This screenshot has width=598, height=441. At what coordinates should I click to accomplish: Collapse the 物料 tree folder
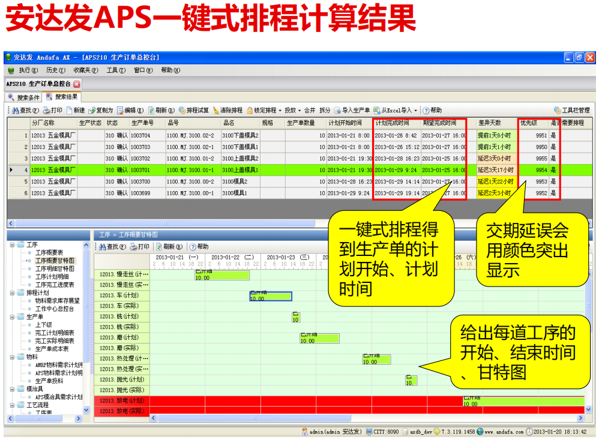[x=12, y=357]
